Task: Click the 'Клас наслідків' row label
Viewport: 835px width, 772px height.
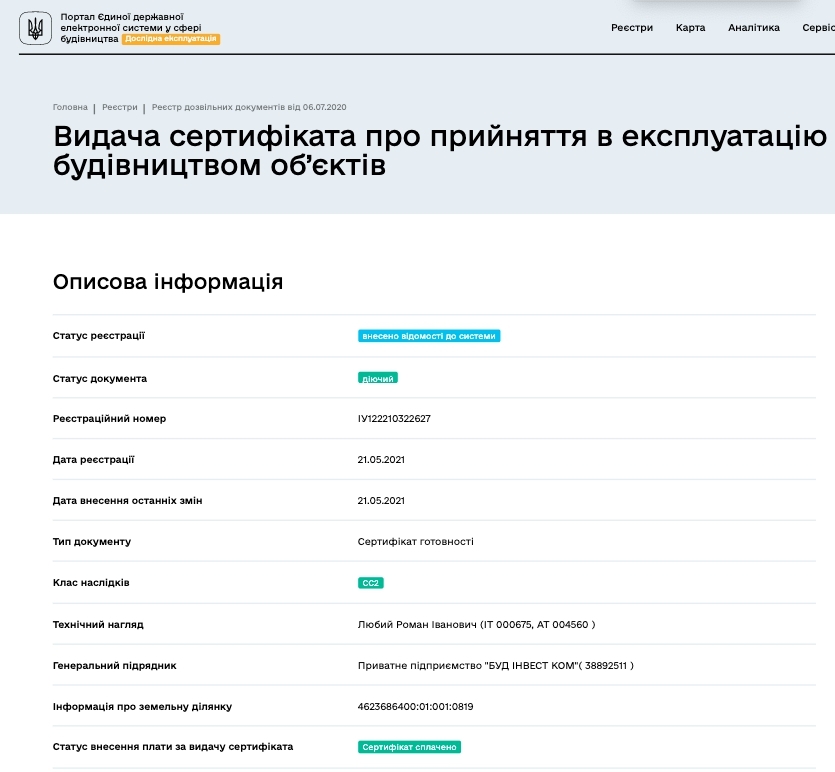Action: tap(91, 582)
